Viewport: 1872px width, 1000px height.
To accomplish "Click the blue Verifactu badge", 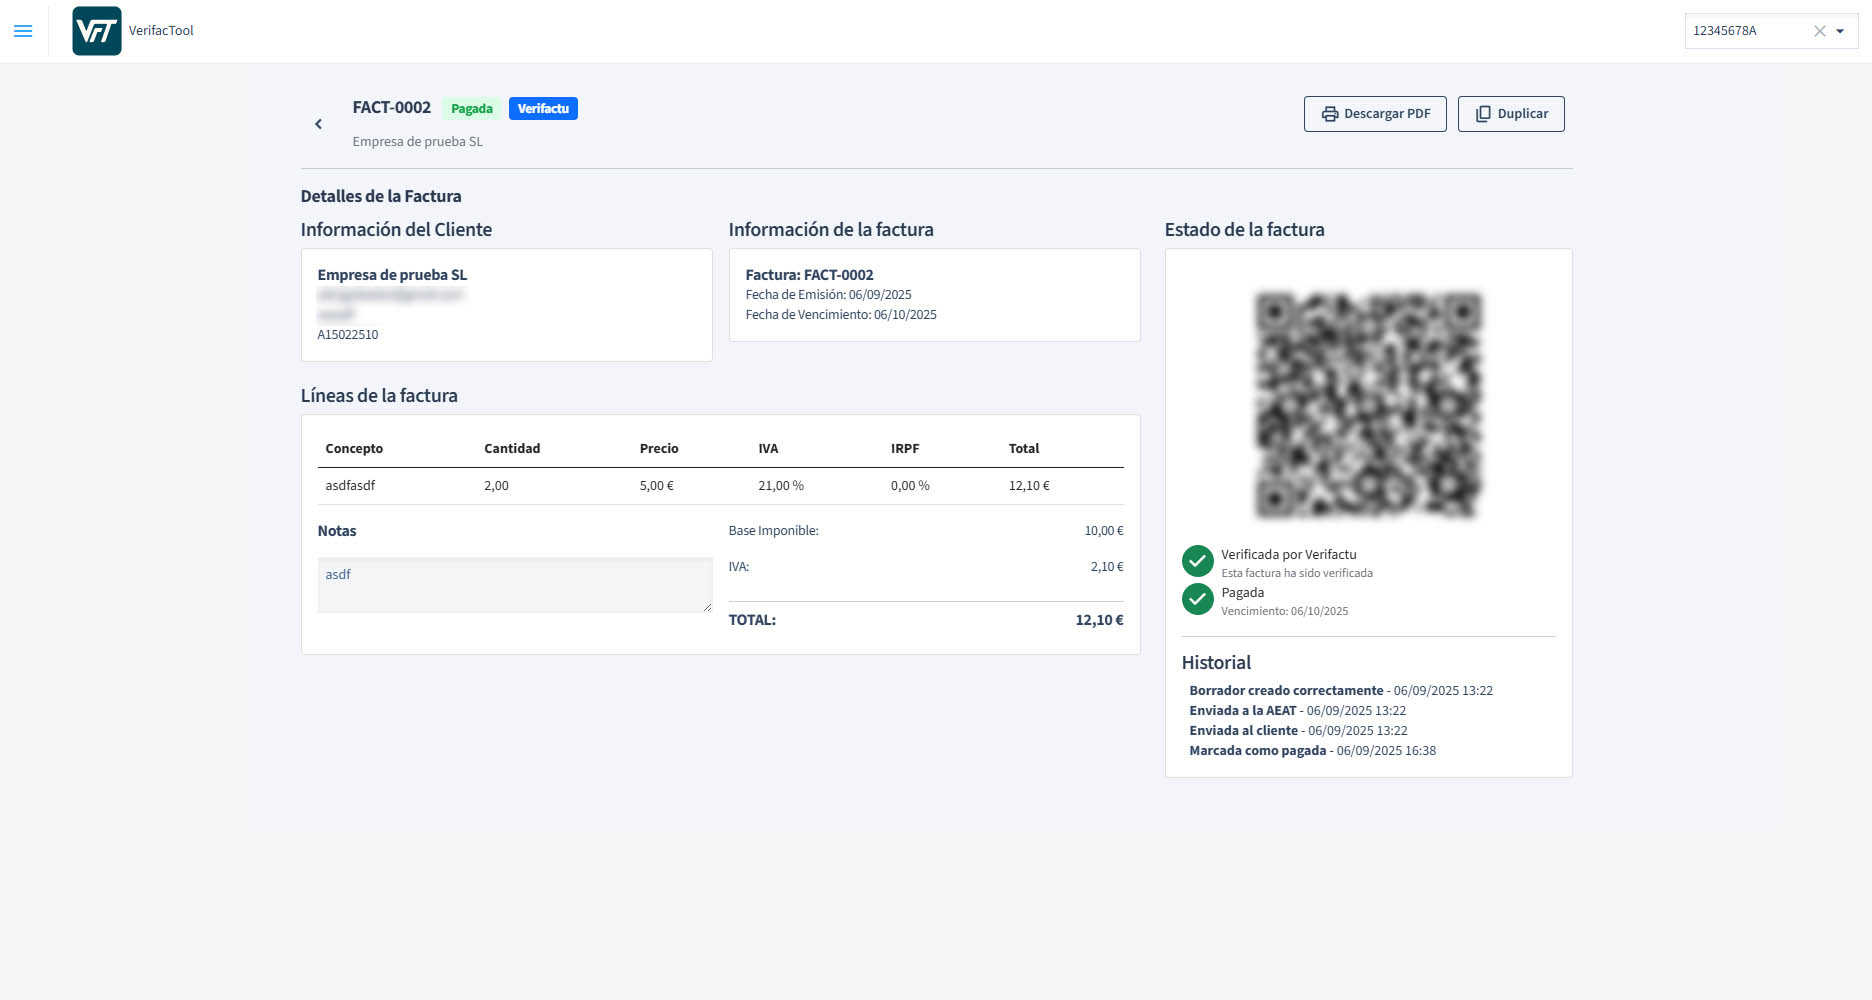I will pos(543,109).
